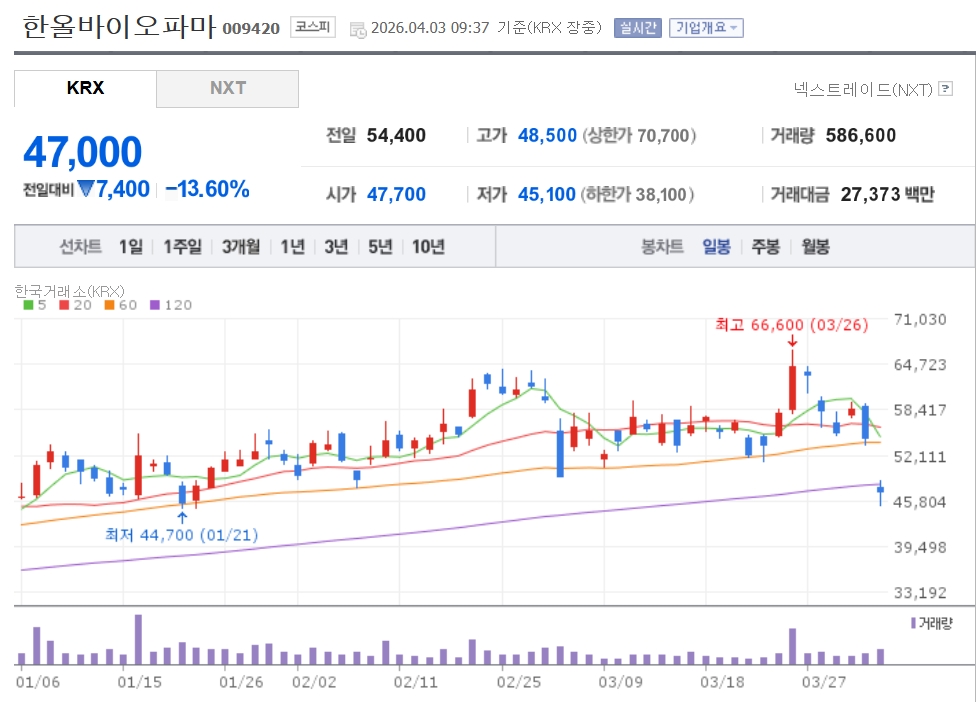Viewport: 976px width, 702px height.
Task: Click the blue down-triangle price change icon
Action: [x=86, y=189]
